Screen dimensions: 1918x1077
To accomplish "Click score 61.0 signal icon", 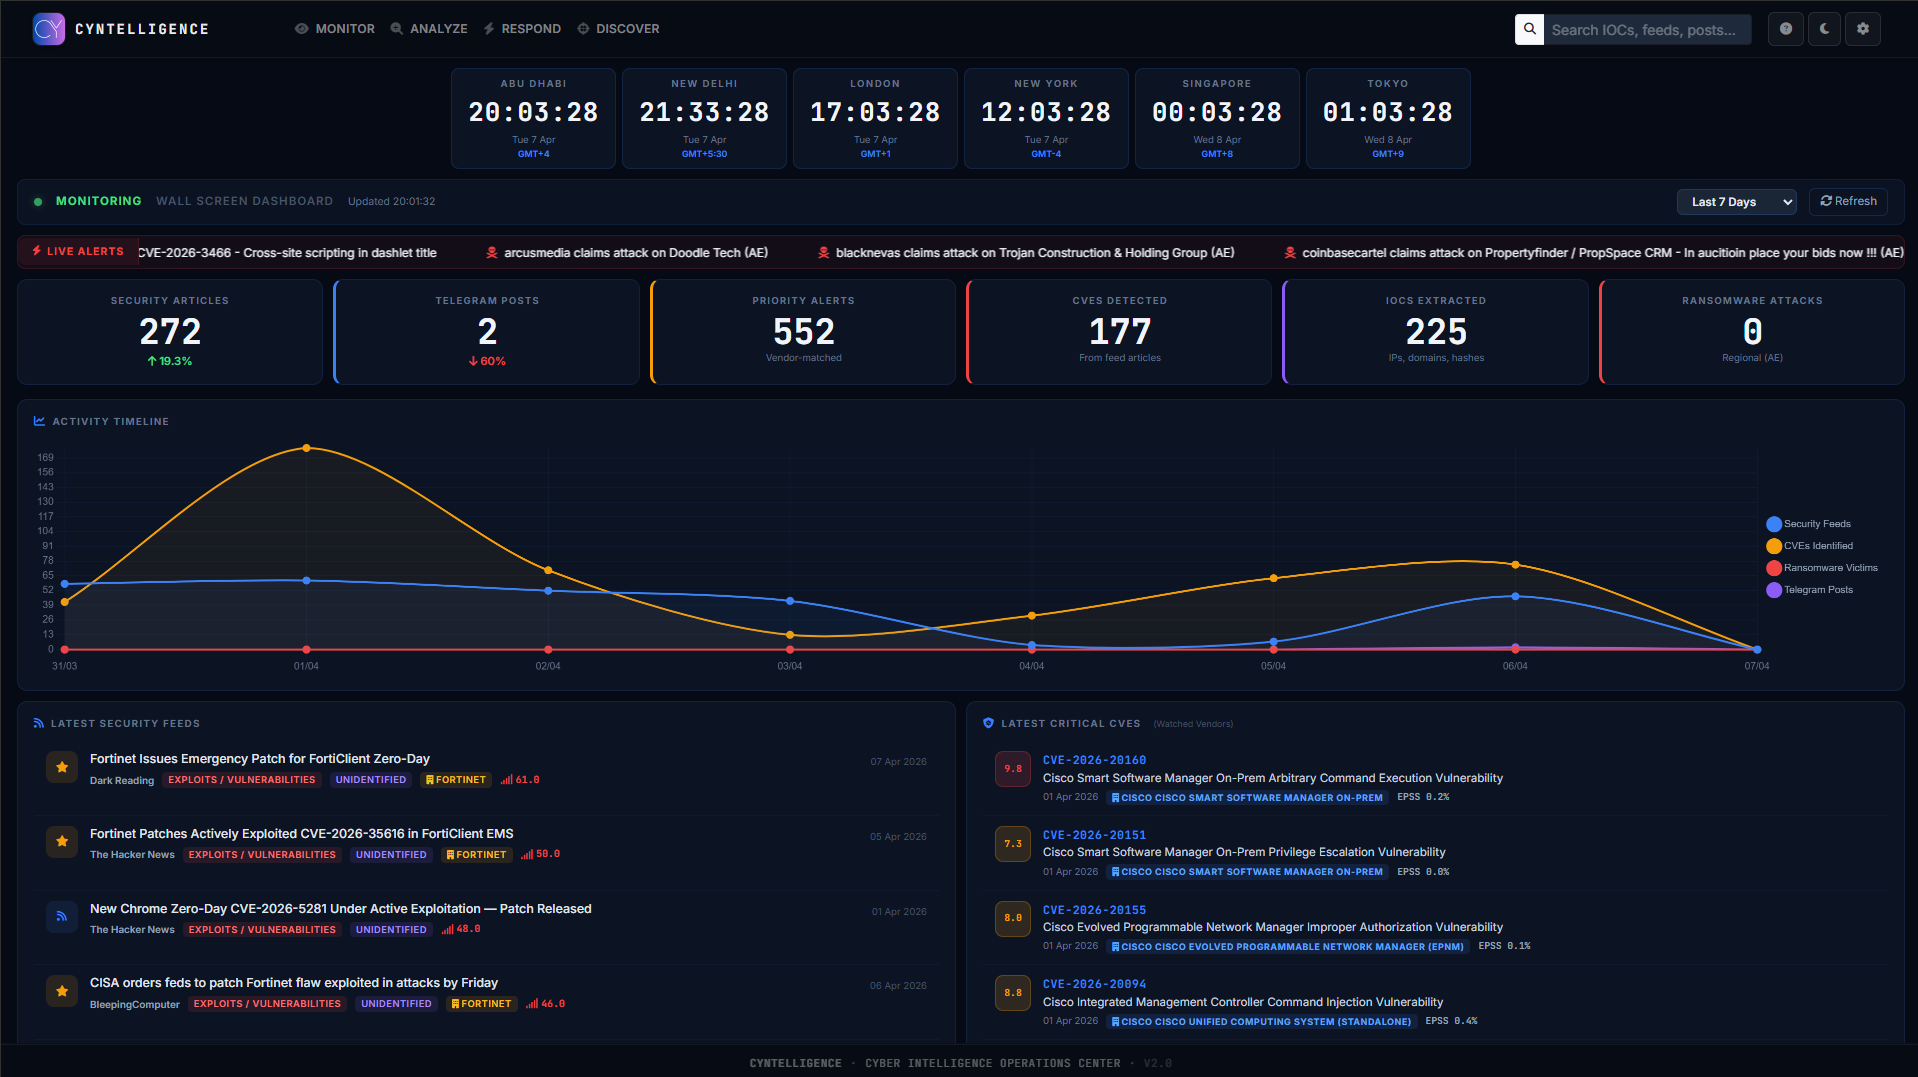I will coord(506,780).
